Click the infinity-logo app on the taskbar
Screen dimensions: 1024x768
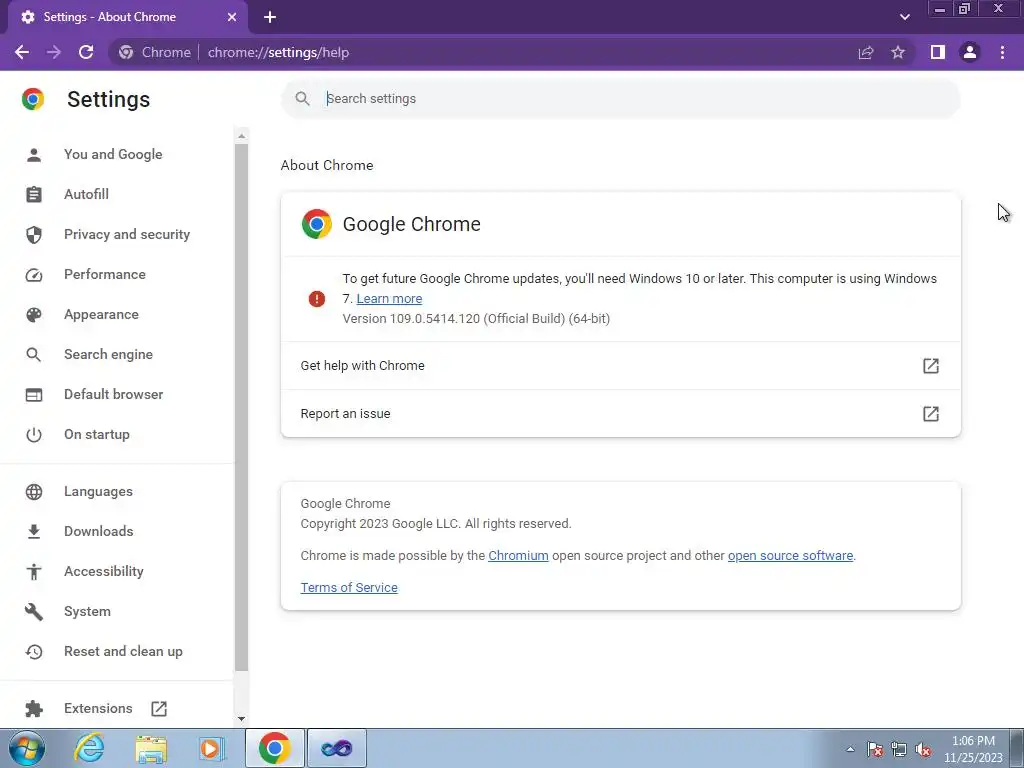coord(336,748)
